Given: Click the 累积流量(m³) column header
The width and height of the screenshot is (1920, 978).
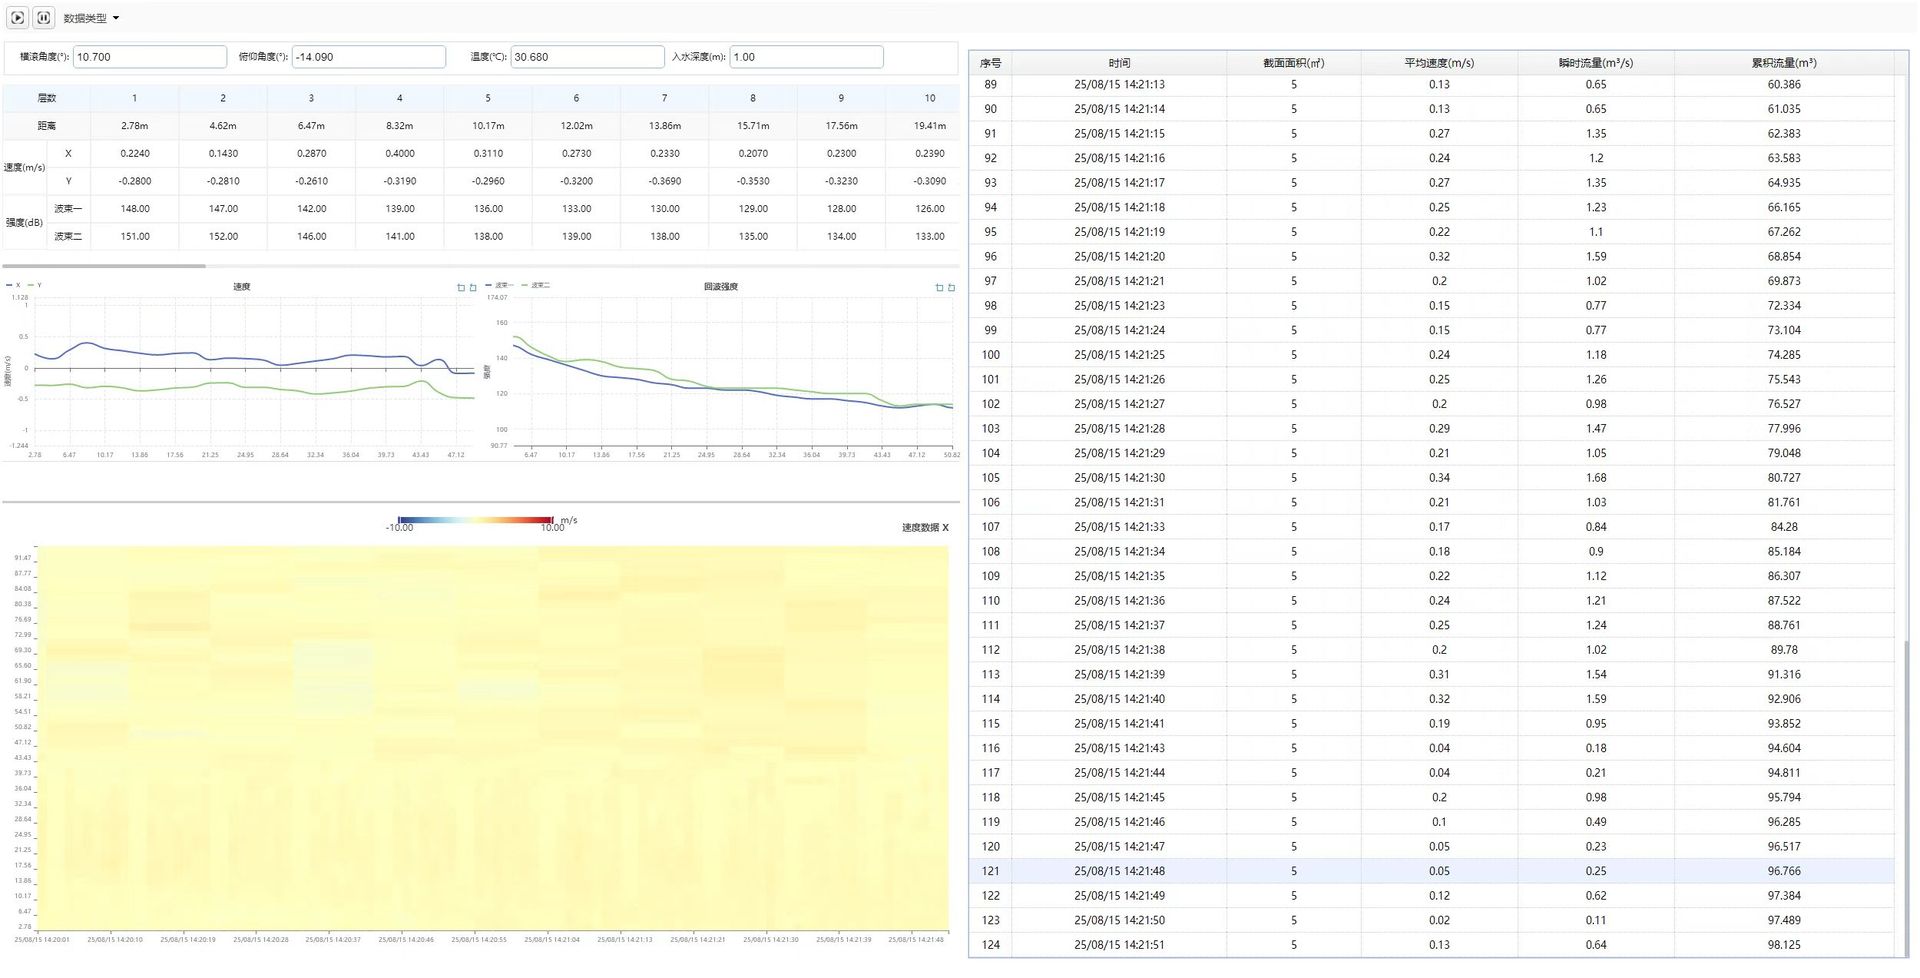Looking at the screenshot, I should point(1783,63).
